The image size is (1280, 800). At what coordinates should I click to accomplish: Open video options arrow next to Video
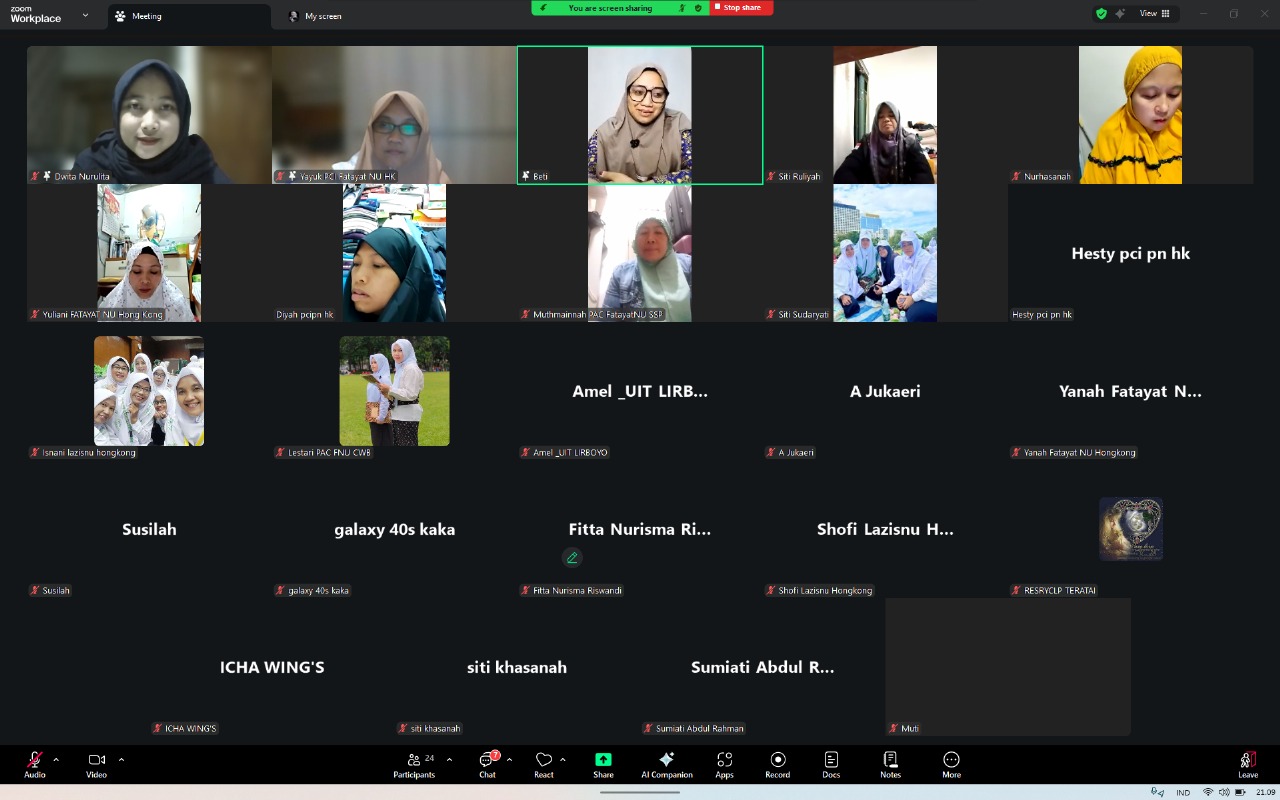click(121, 759)
